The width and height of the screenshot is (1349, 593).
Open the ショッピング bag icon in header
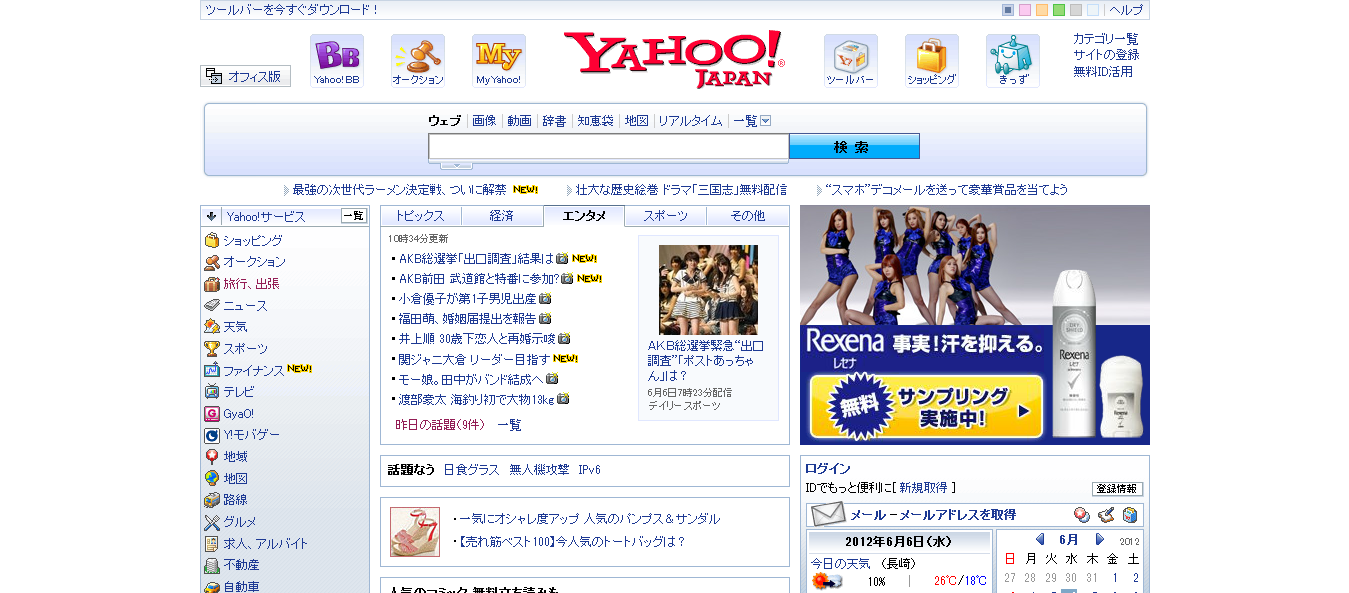[932, 60]
